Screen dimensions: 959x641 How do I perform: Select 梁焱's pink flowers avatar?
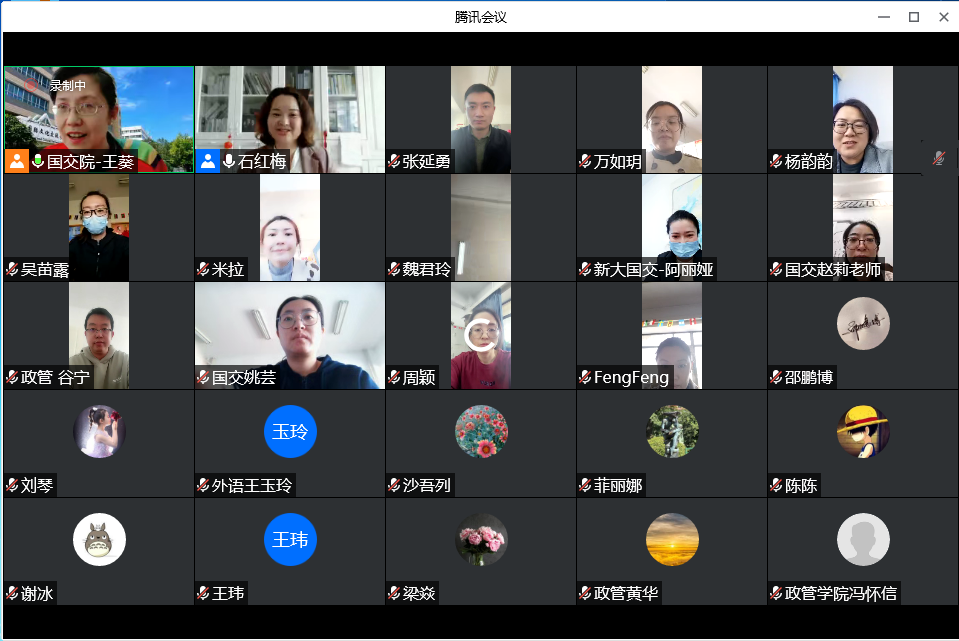click(481, 539)
